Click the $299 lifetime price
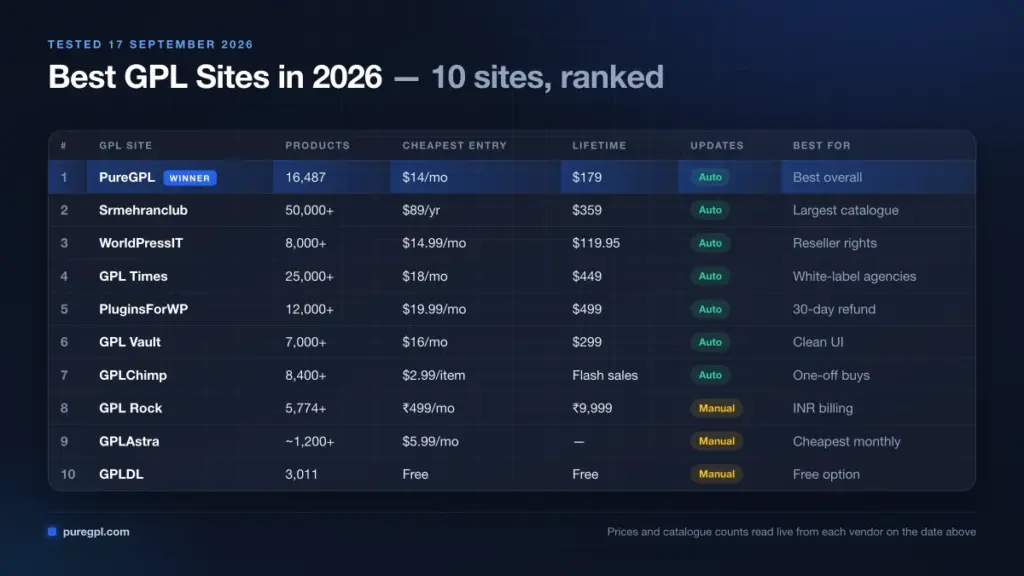The height and width of the screenshot is (576, 1024). click(x=587, y=342)
